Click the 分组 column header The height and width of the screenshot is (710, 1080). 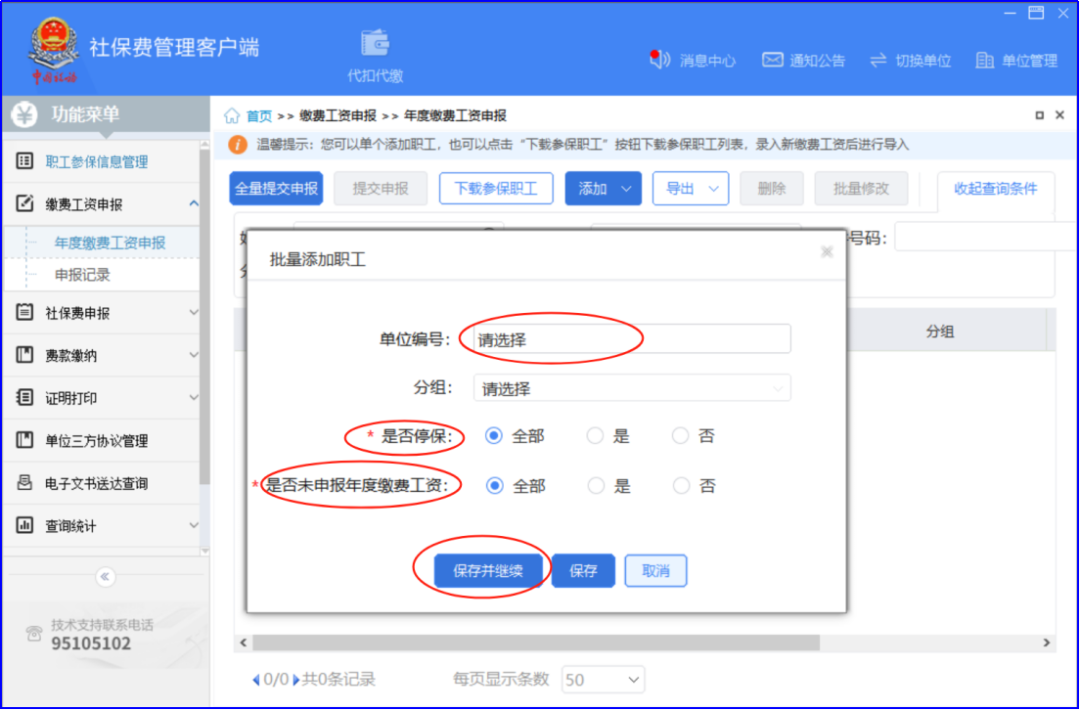[939, 331]
